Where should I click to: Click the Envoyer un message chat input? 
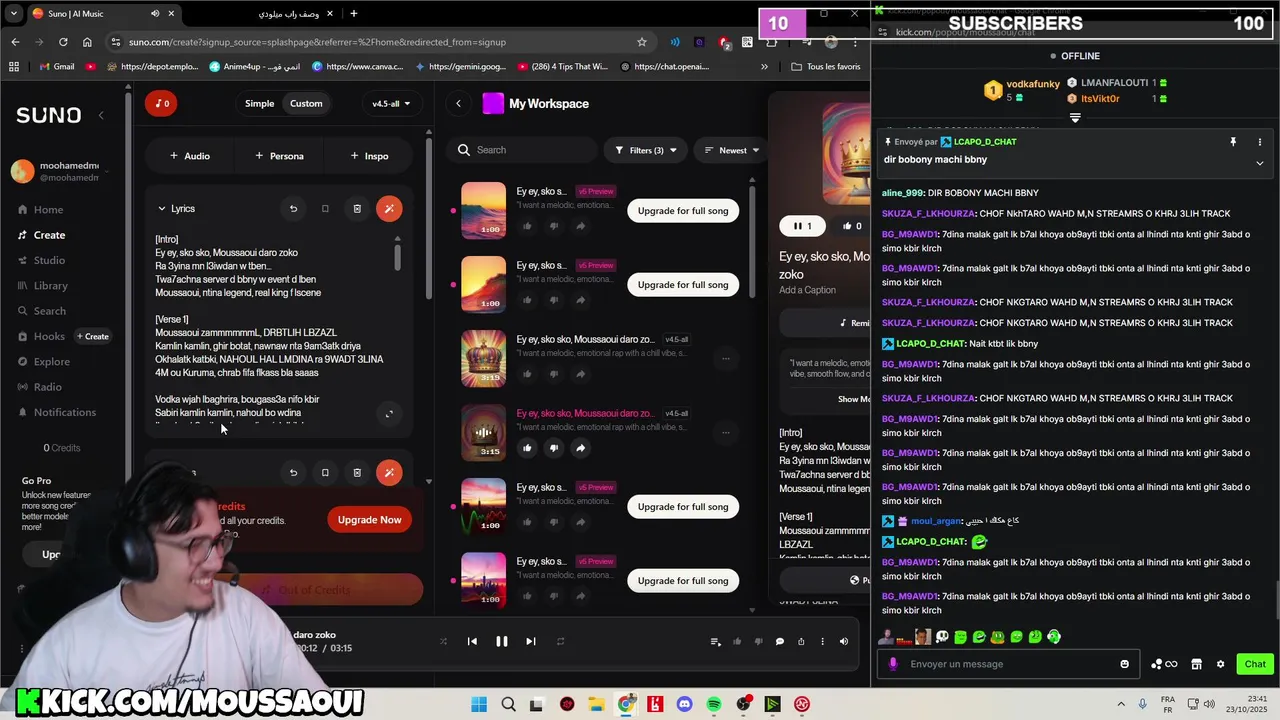(x=1010, y=664)
